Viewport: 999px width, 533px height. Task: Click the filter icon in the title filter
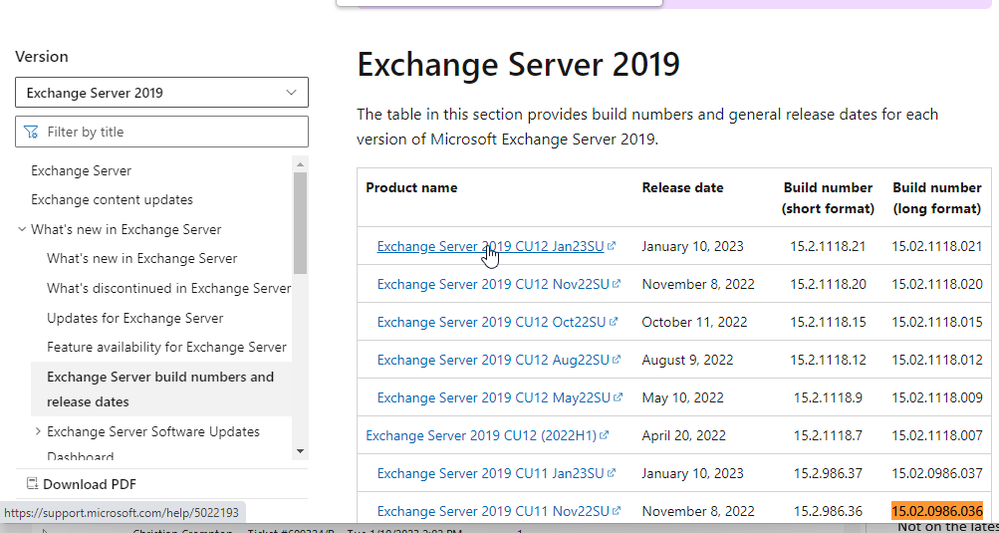pyautogui.click(x=31, y=132)
